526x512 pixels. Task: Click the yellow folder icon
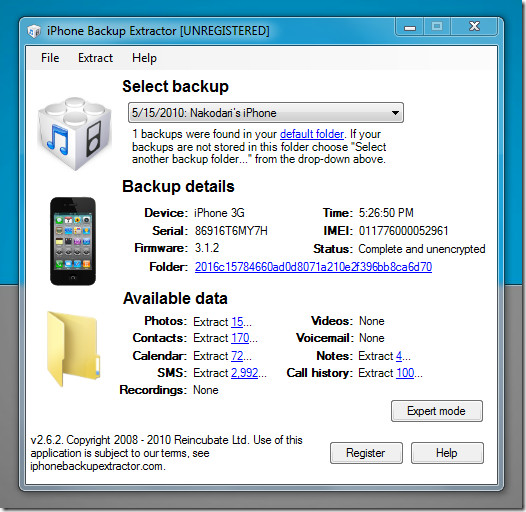tap(73, 349)
